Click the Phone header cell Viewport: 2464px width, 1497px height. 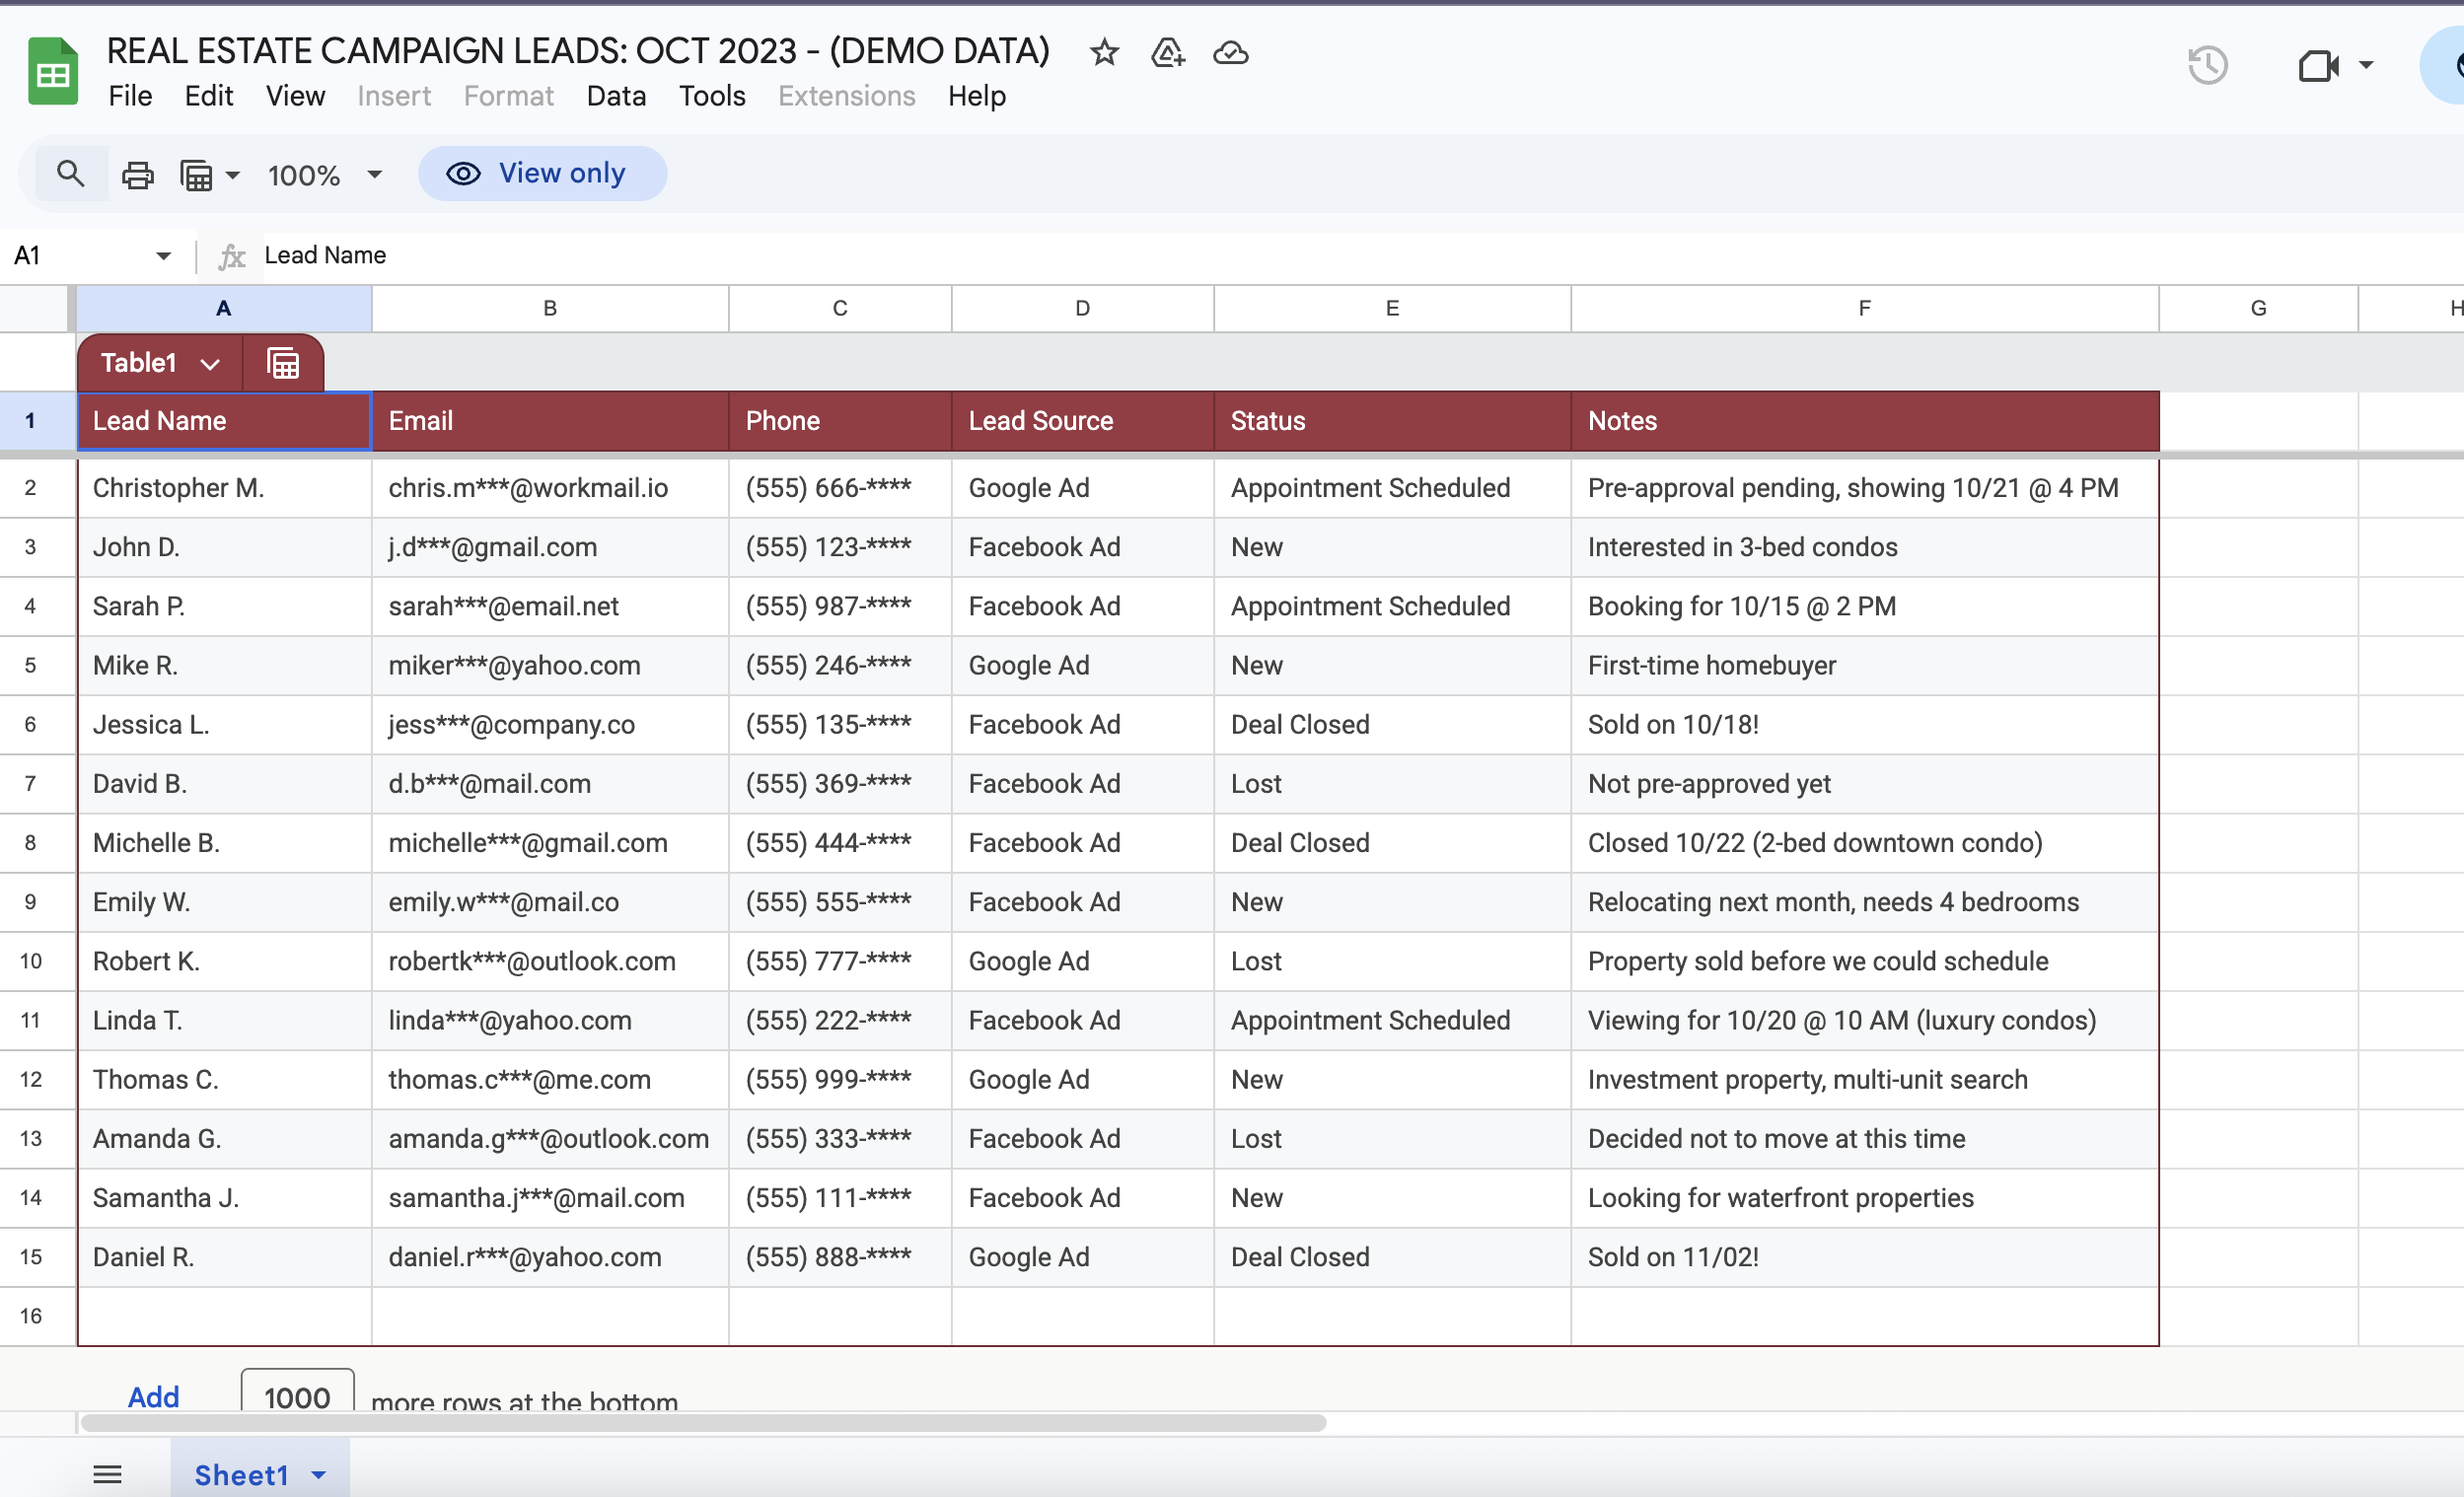(x=840, y=421)
